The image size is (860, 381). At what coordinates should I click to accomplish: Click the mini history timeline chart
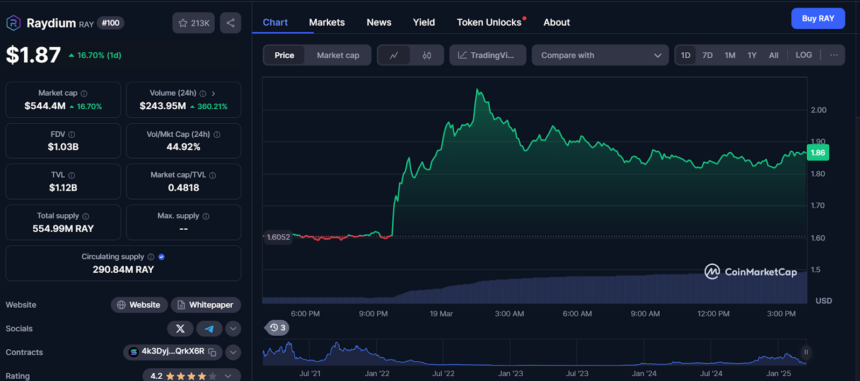tap(534, 352)
